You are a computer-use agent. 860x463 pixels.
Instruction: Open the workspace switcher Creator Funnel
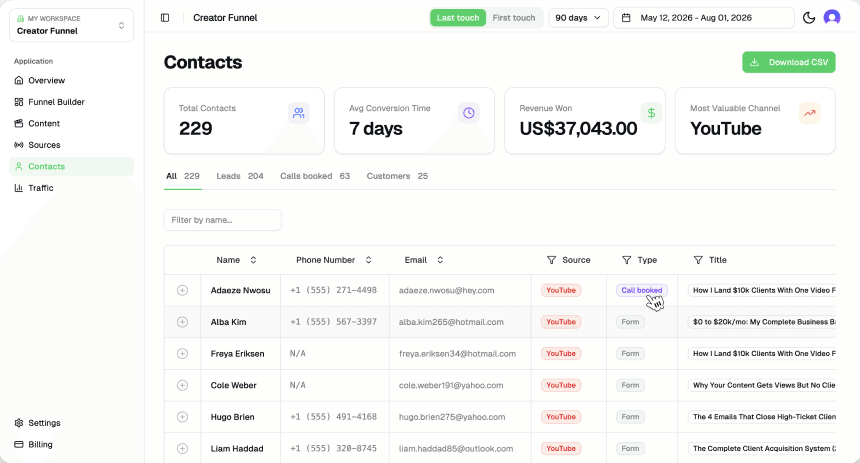(71, 25)
